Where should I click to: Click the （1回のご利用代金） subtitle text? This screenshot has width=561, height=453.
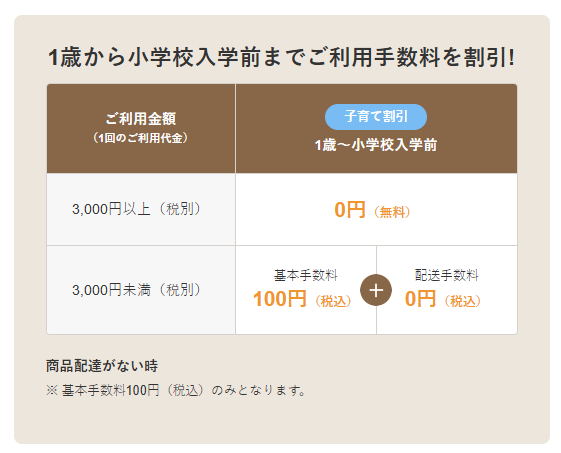click(140, 138)
